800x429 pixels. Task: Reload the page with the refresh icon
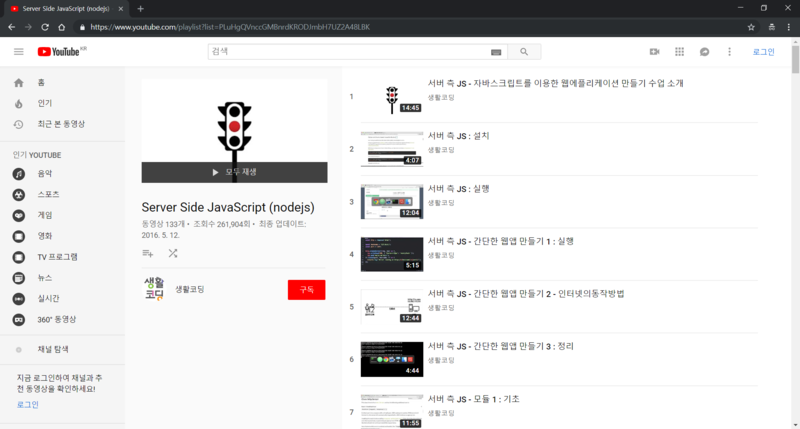45,27
